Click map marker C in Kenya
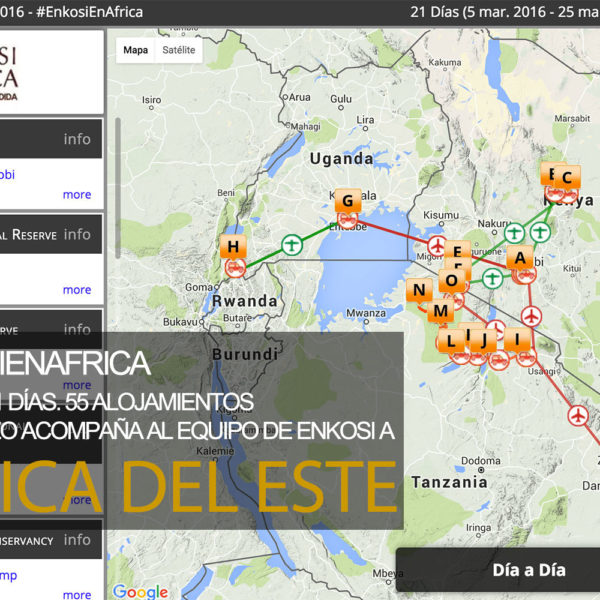Image resolution: width=600 pixels, height=600 pixels. (567, 178)
